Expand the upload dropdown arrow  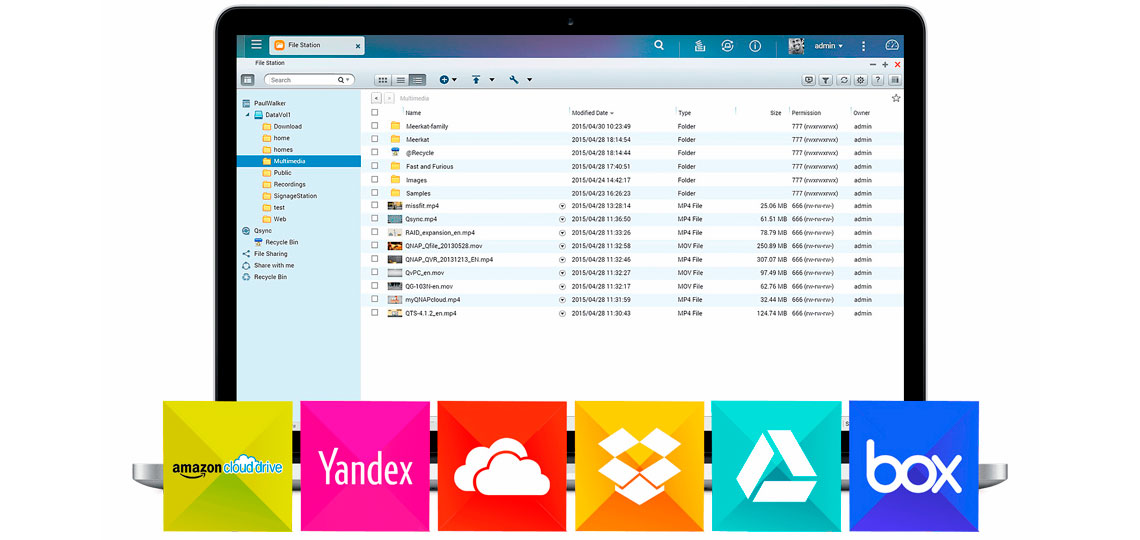pyautogui.click(x=492, y=80)
